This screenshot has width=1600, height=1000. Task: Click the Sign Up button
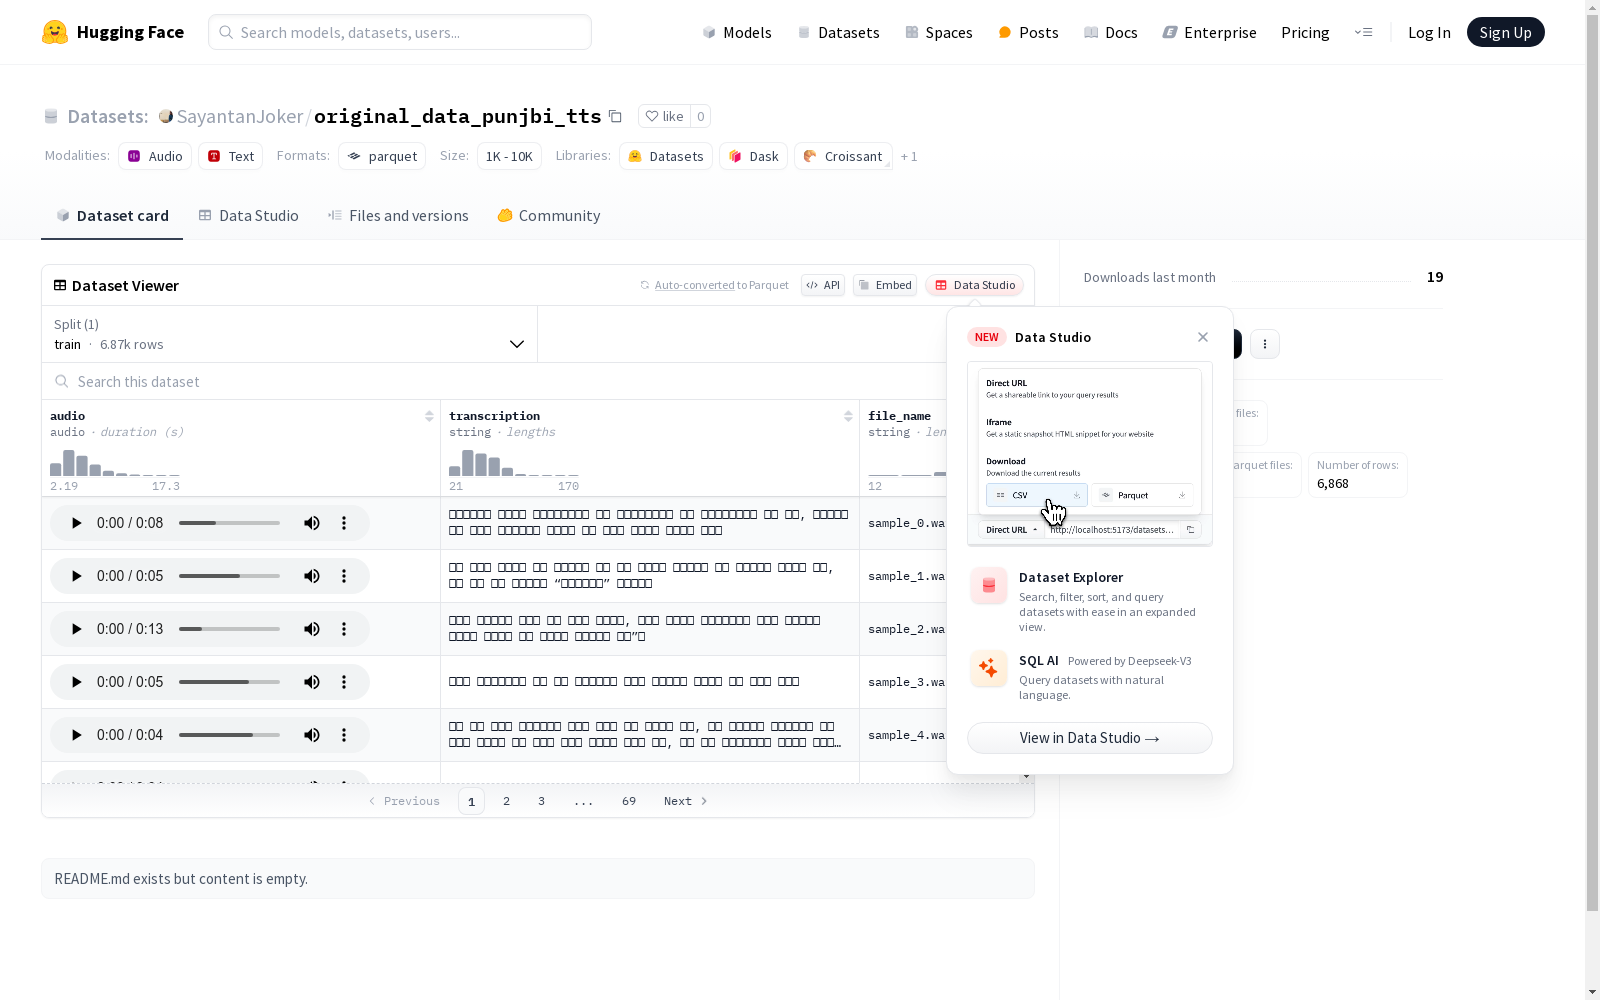(x=1506, y=32)
